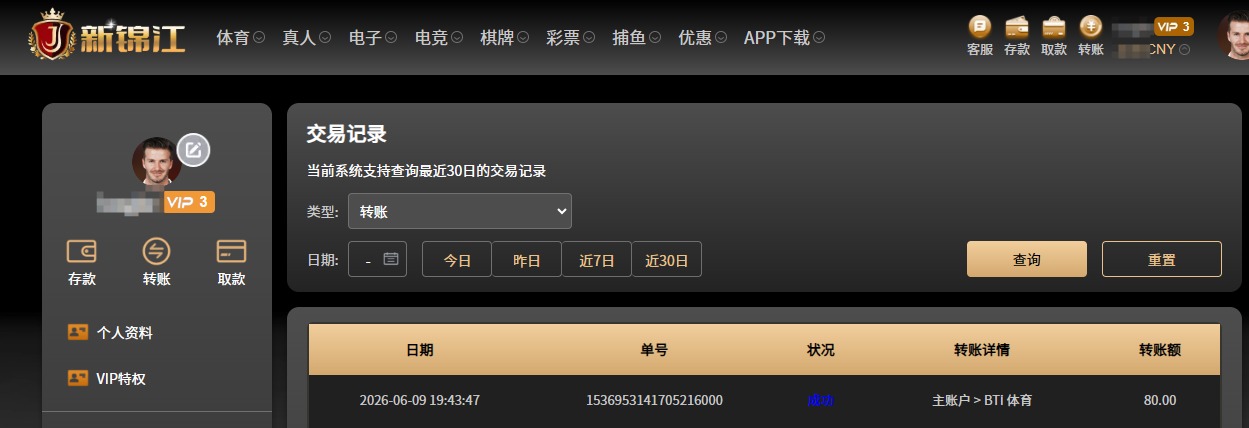Click the 单号 column header
The image size is (1249, 428).
[x=654, y=350]
